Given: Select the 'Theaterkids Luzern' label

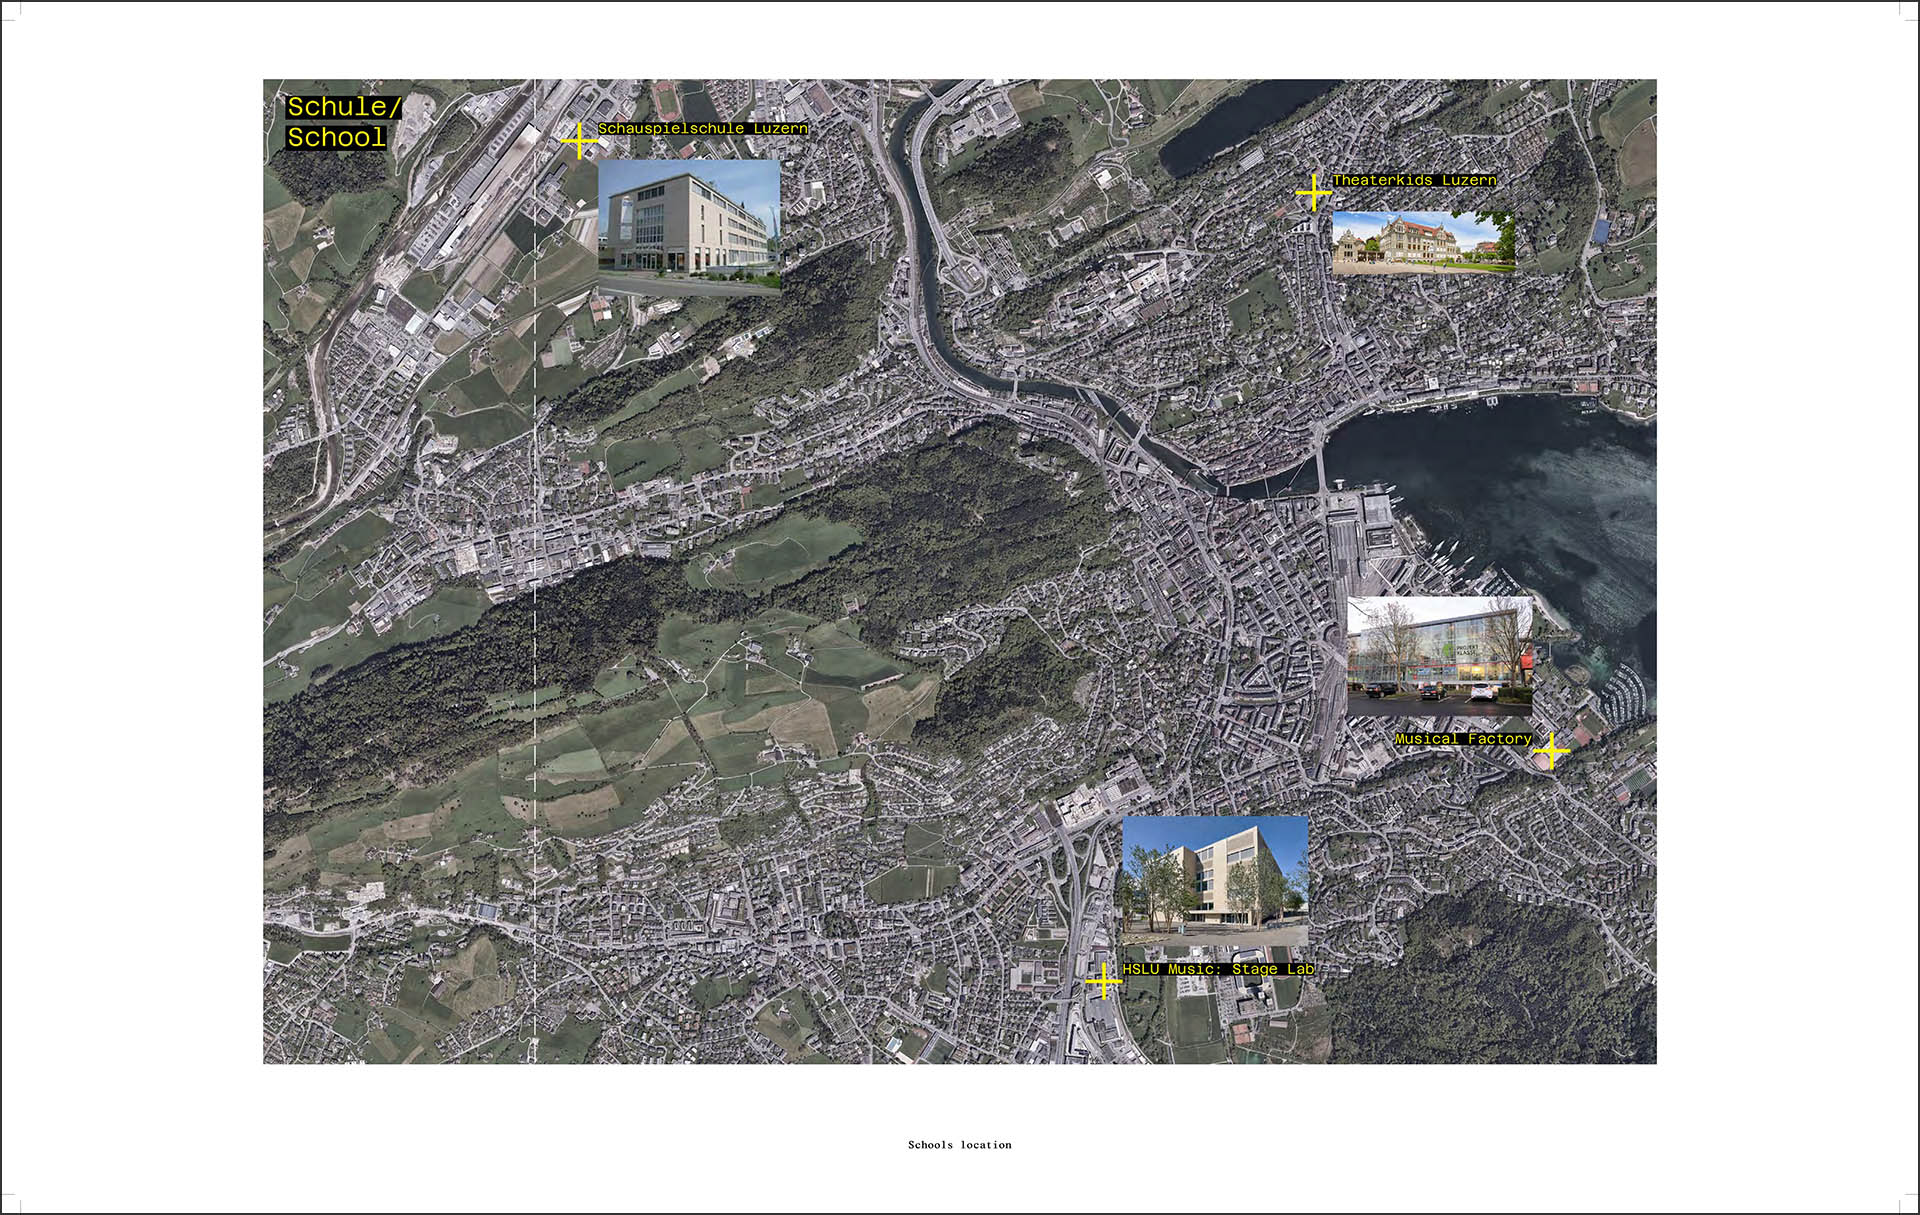Looking at the screenshot, I should click(x=1415, y=181).
